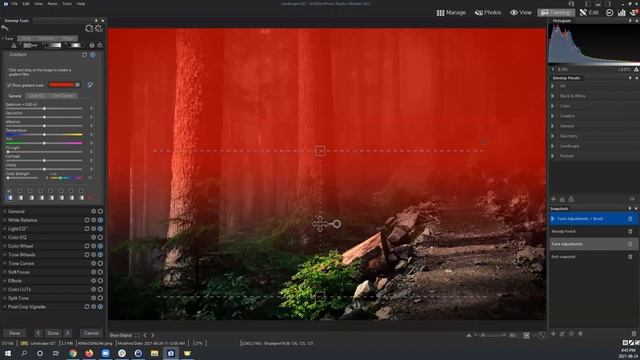
Task: Open Windows Start menu
Action: [x=8, y=353]
